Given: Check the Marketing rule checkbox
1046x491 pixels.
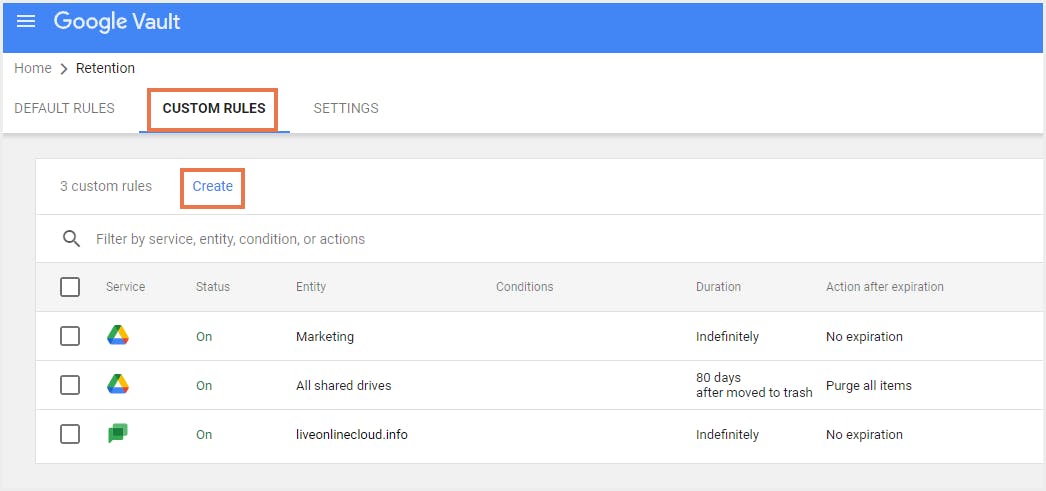Looking at the screenshot, I should (x=70, y=336).
